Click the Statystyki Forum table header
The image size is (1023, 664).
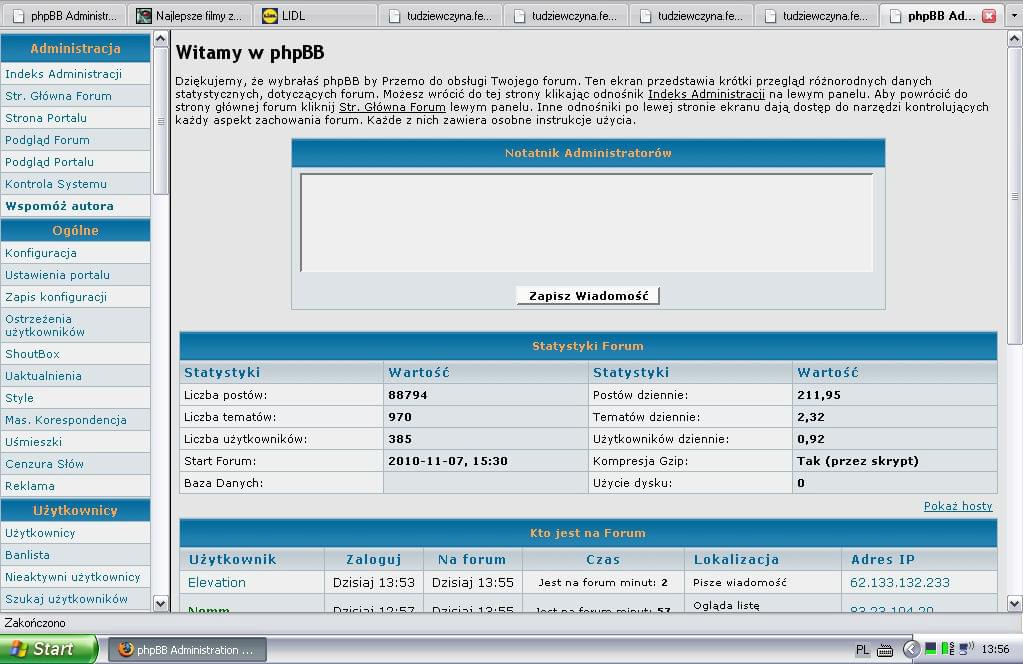[x=588, y=346]
